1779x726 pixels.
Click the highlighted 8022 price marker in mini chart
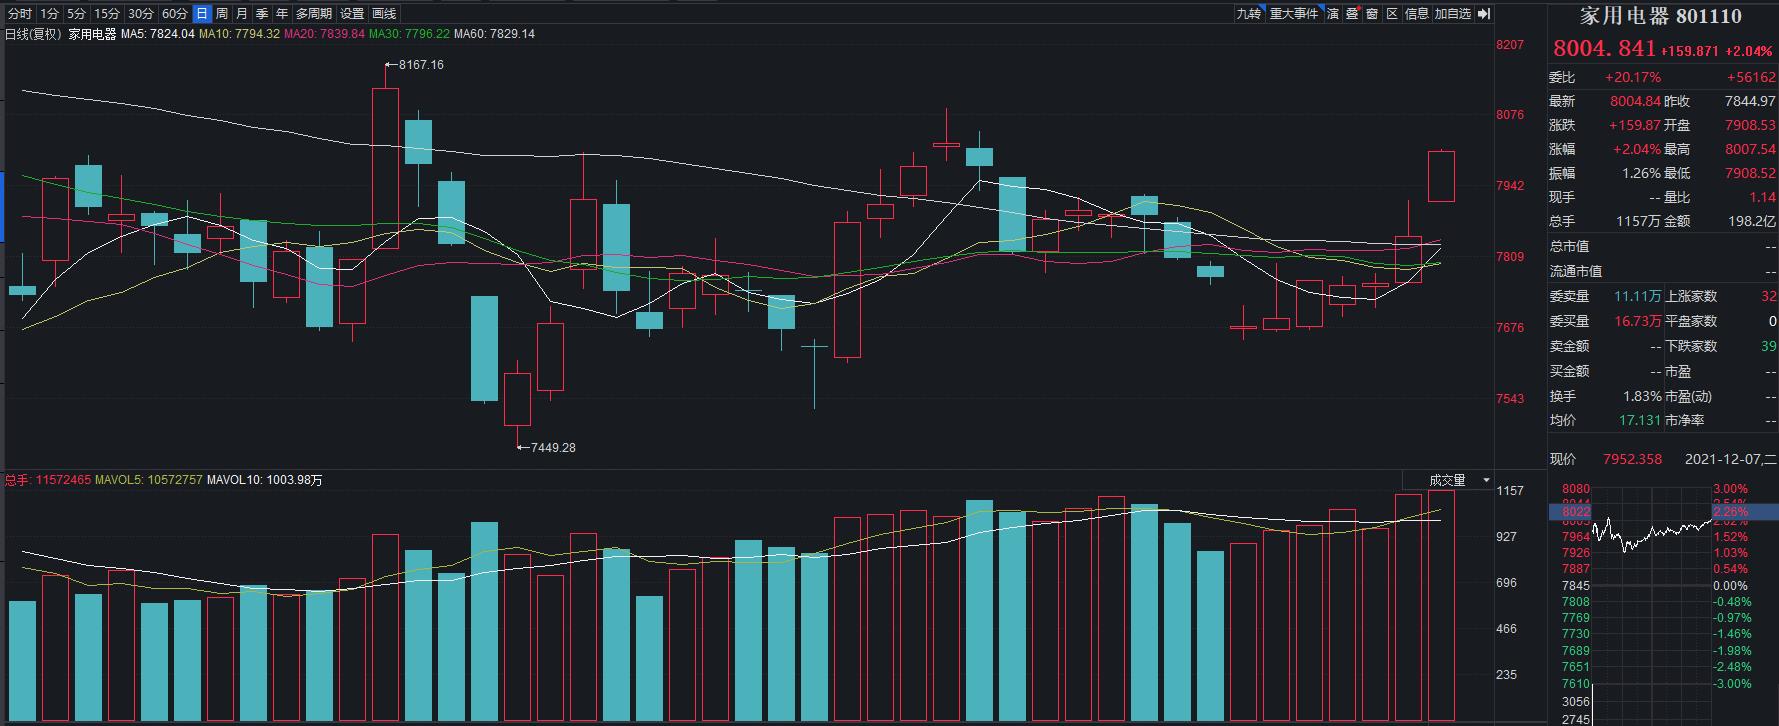click(1576, 511)
